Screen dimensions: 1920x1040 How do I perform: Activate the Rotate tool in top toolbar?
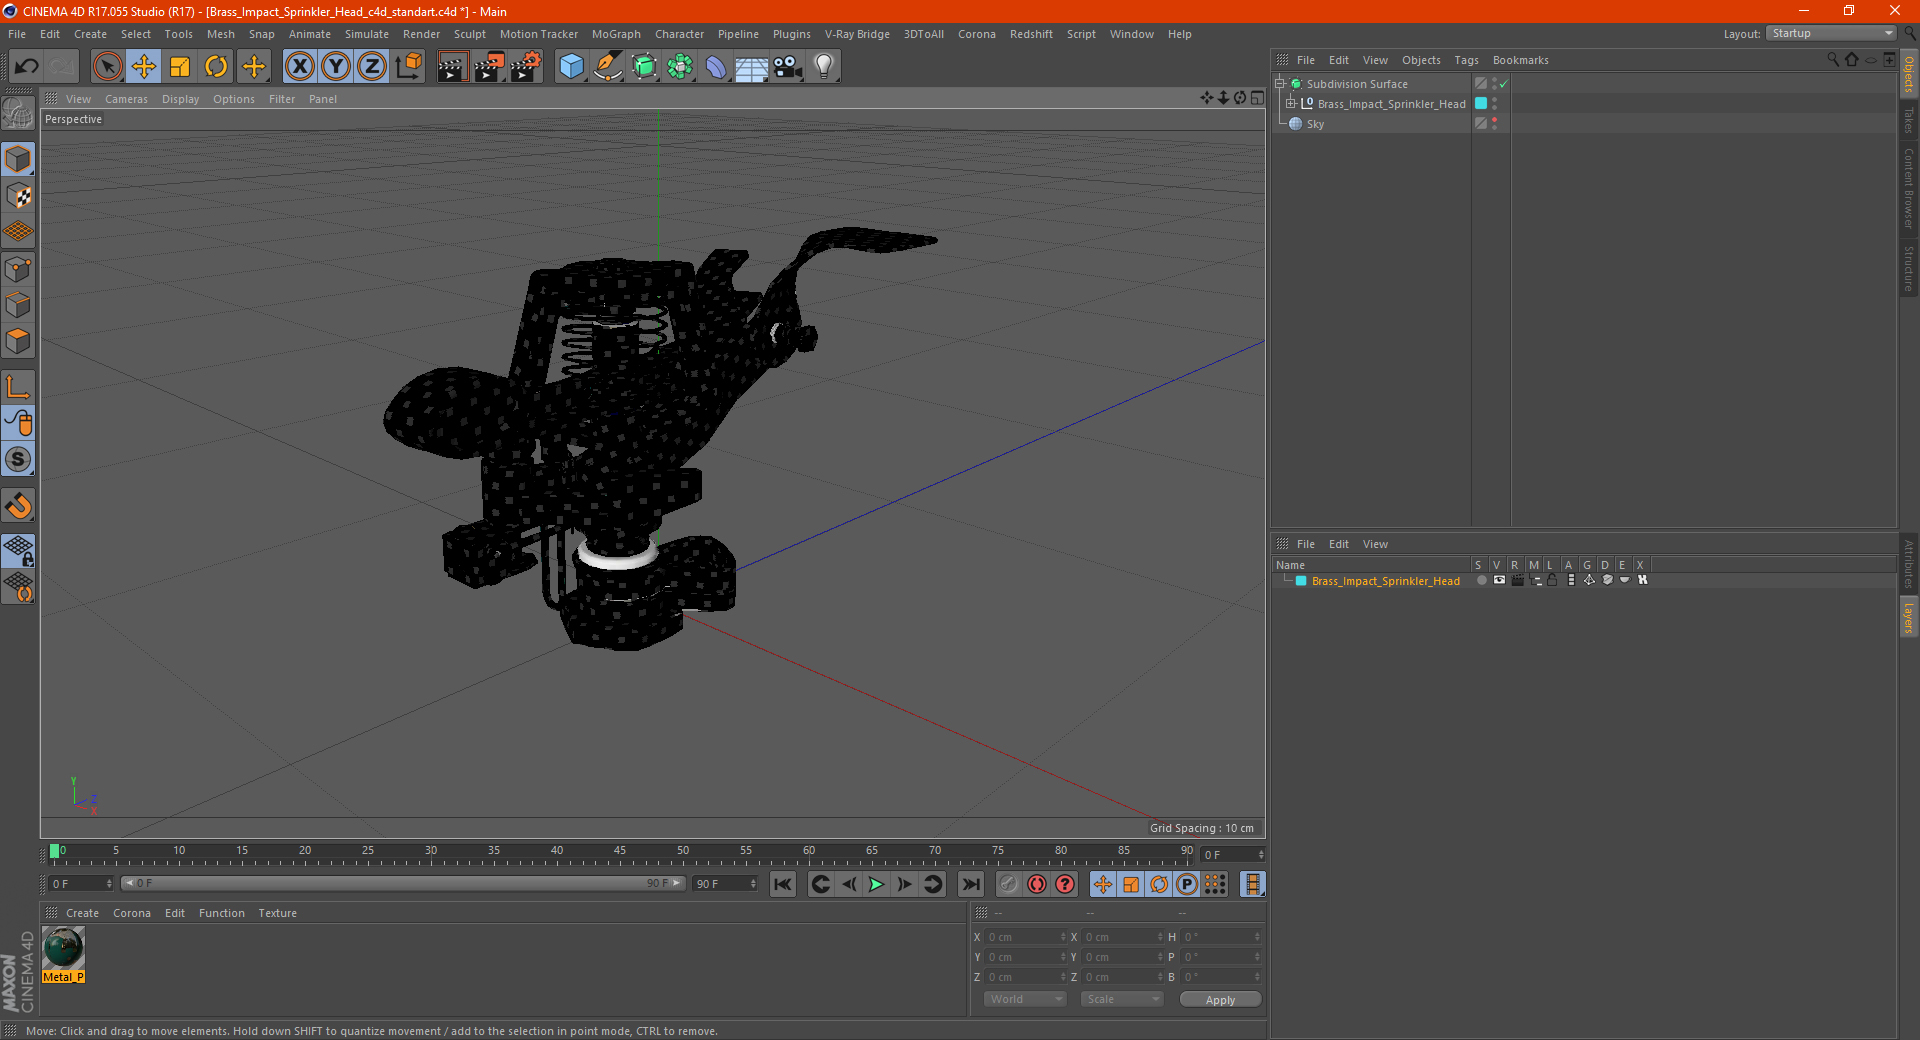pyautogui.click(x=216, y=67)
